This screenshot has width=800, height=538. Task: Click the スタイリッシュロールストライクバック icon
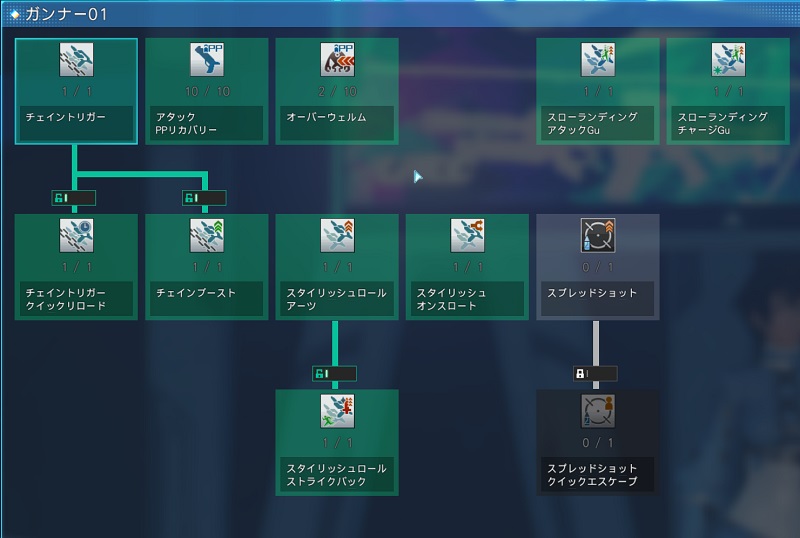click(x=337, y=411)
